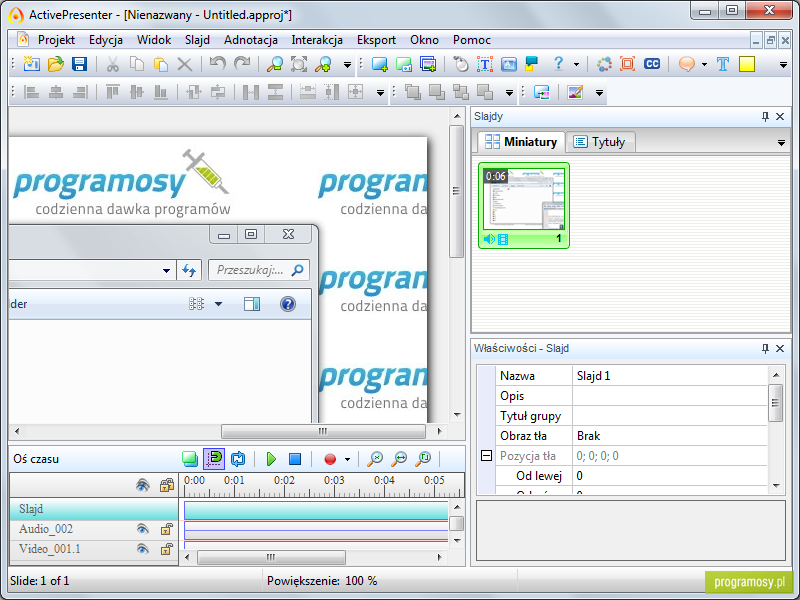Open dropdown beside speech balloon icon
This screenshot has height=600, width=800.
click(705, 65)
